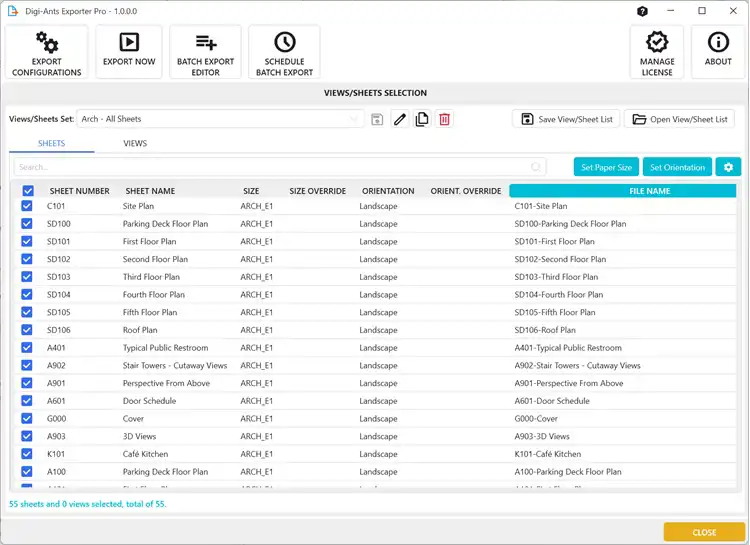Click the Set Orientation button
750x545 pixels.
coord(677,167)
